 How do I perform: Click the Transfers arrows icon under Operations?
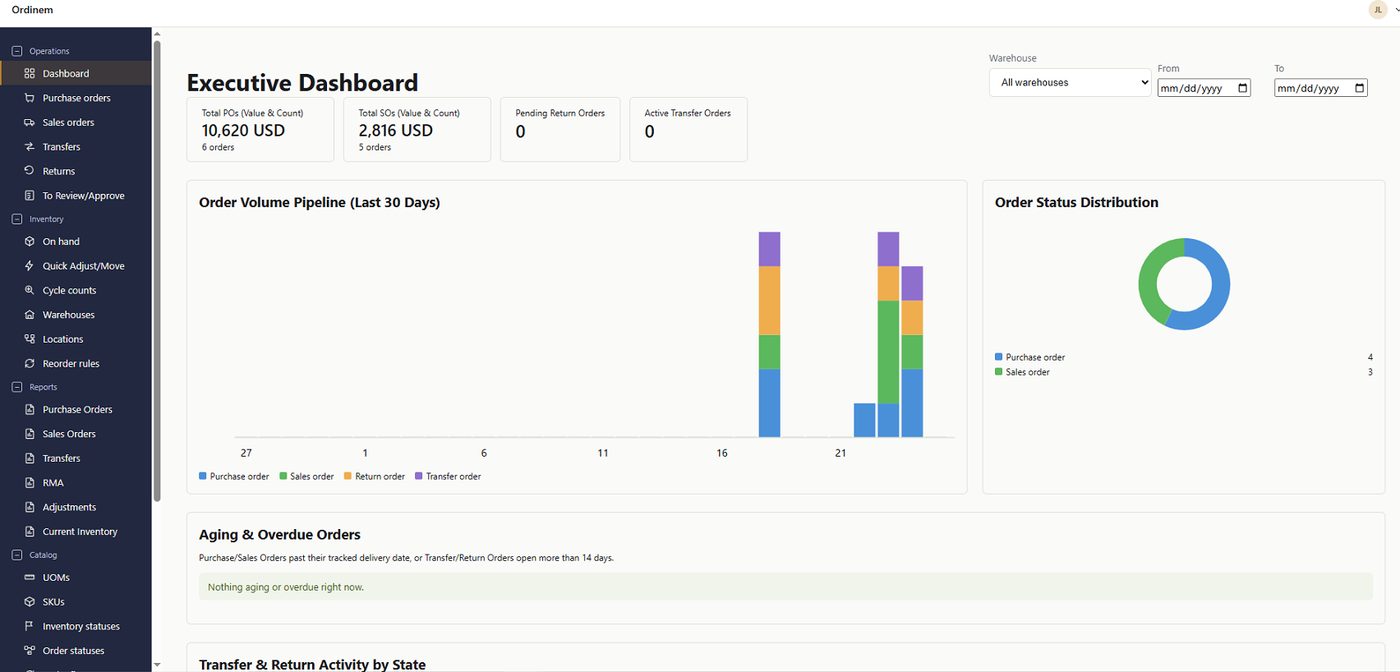click(x=30, y=147)
